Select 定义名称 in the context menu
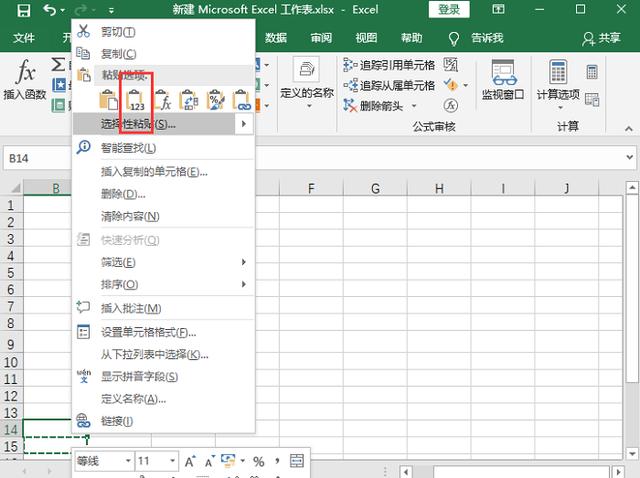This screenshot has width=640, height=478. [162, 398]
